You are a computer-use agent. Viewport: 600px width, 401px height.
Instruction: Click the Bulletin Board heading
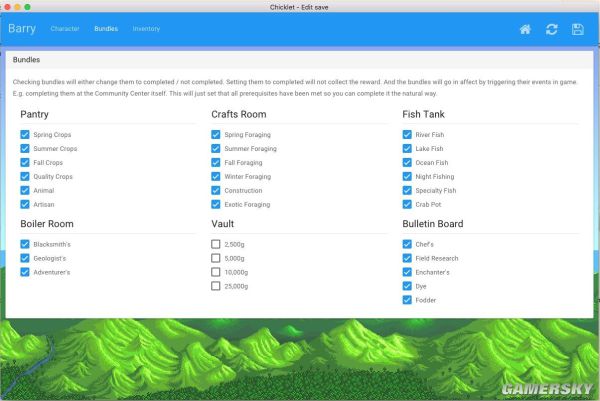433,224
